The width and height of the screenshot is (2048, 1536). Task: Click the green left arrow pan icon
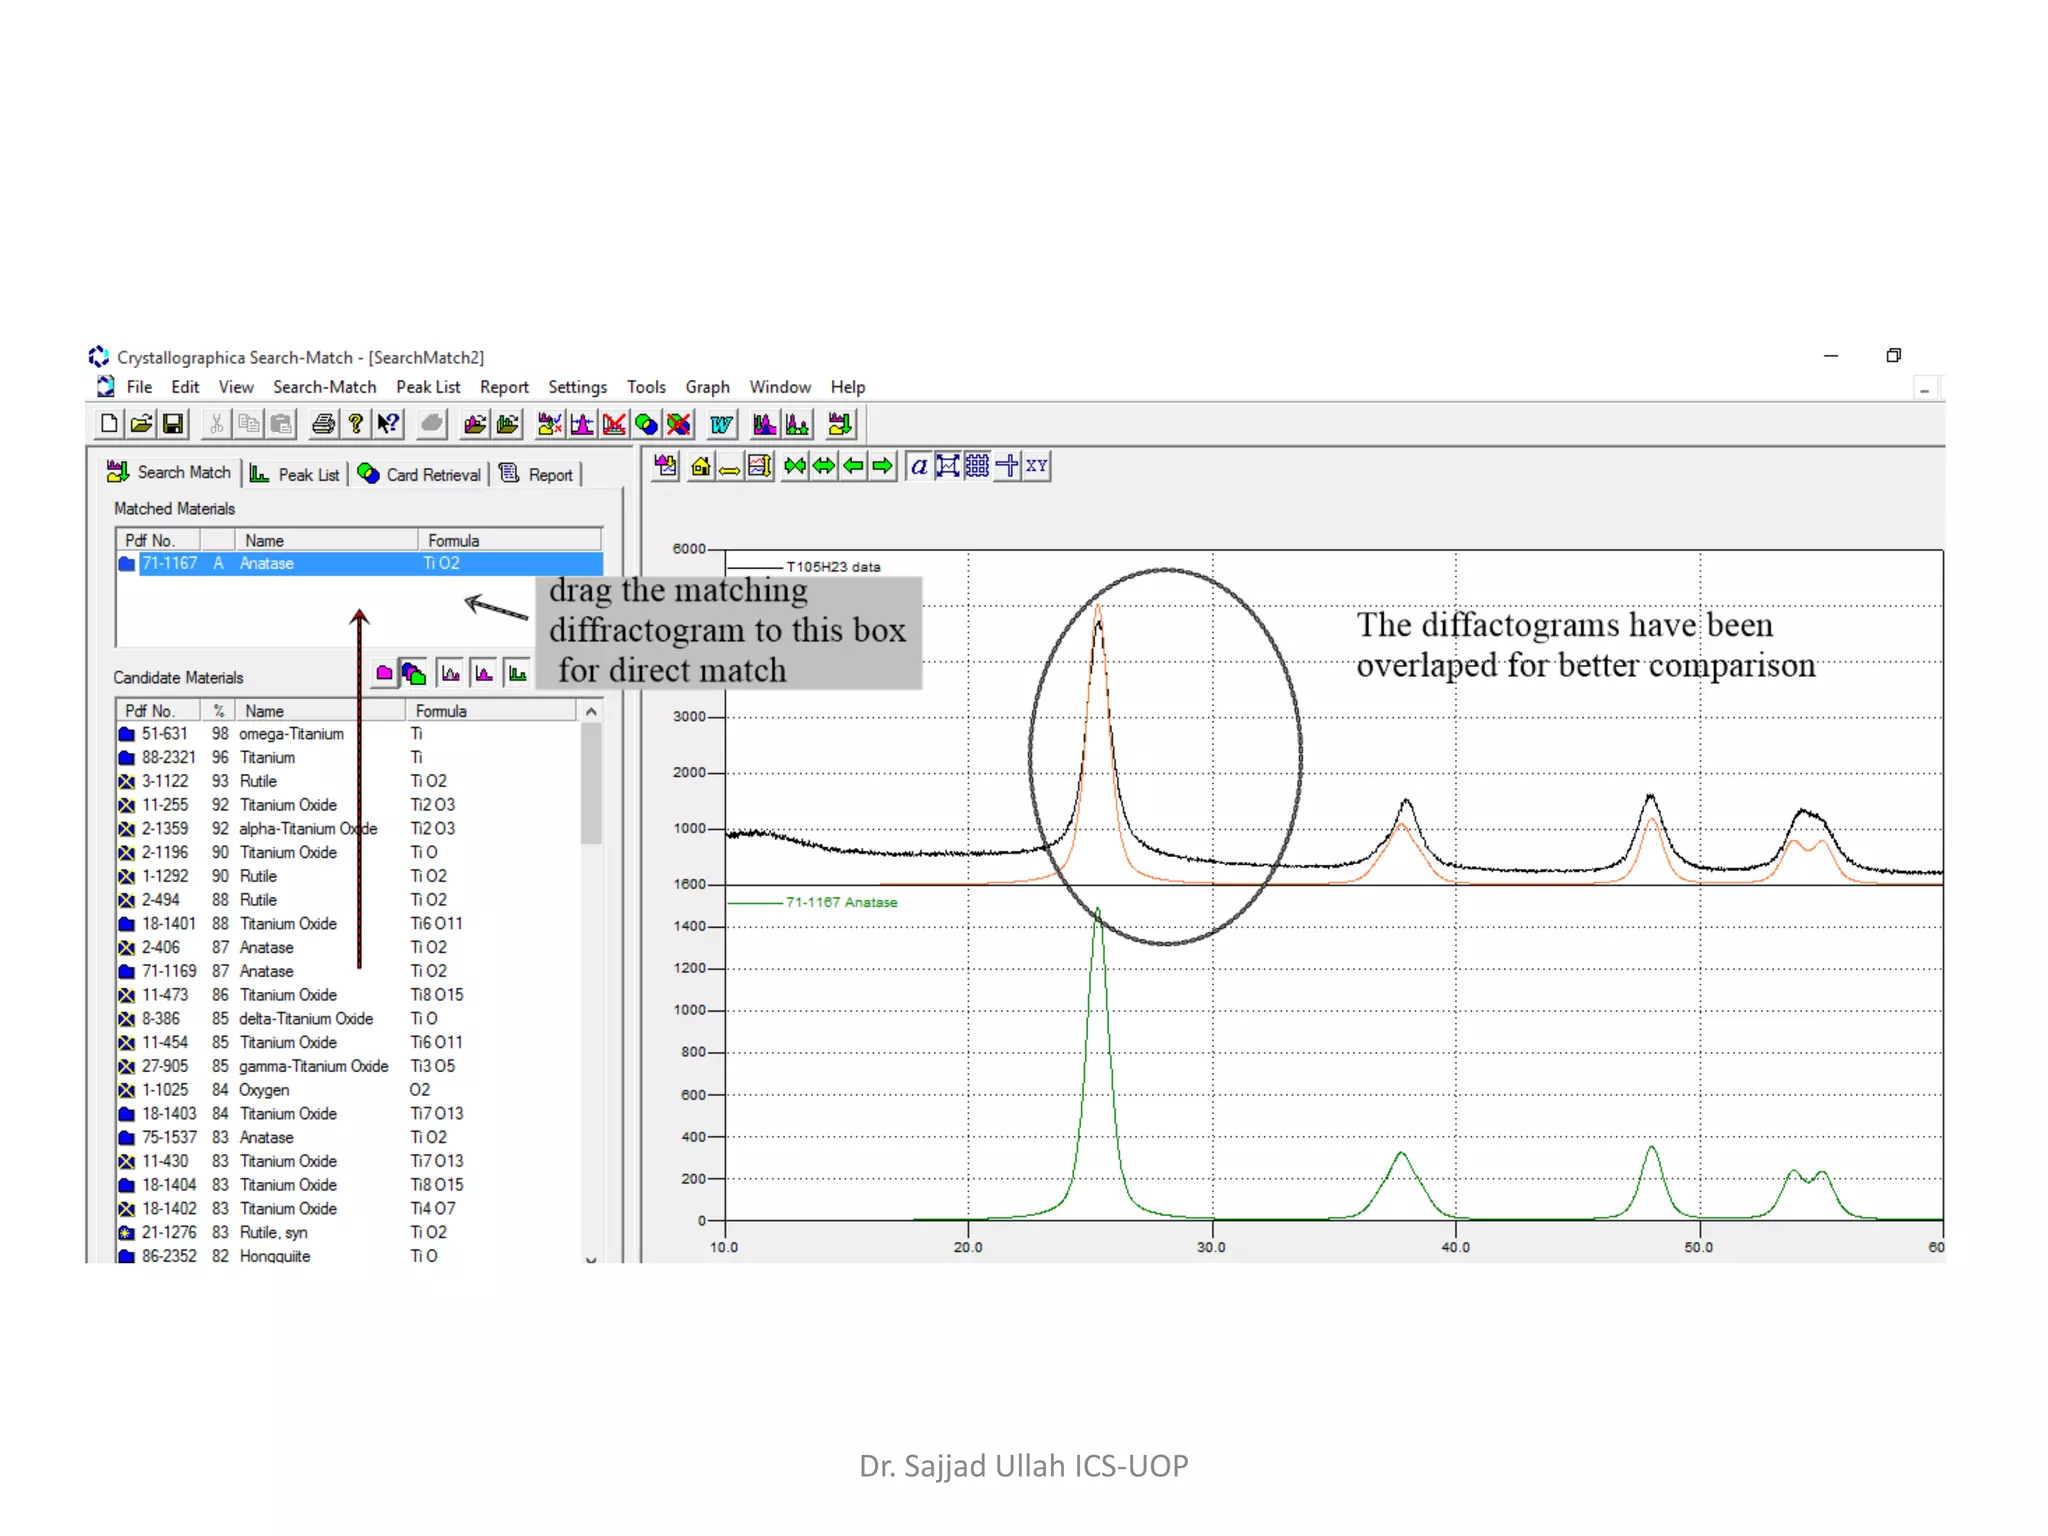point(853,466)
